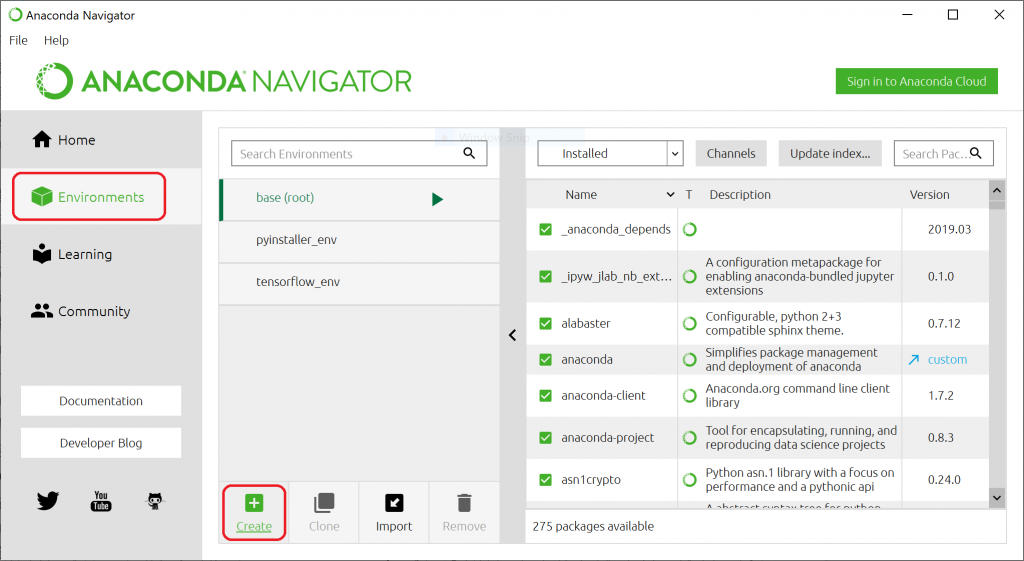Click the Name column sort chevron
The image size is (1024, 561).
coord(670,195)
